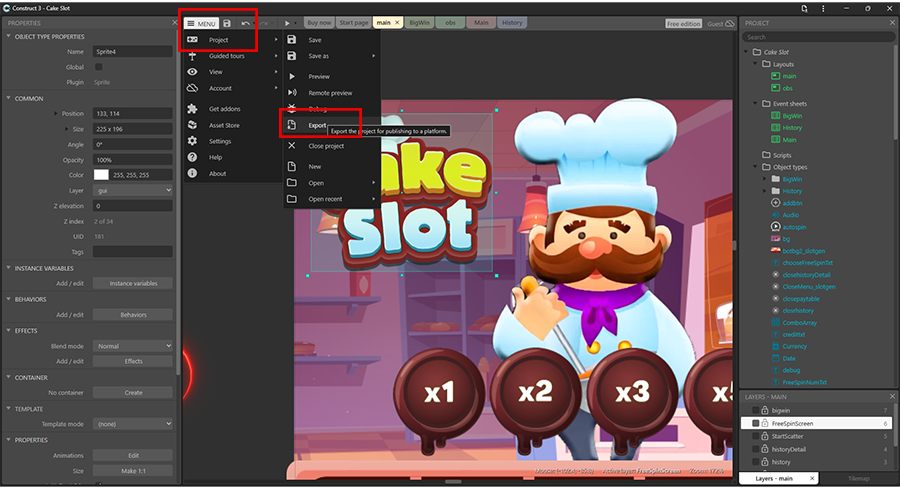This screenshot has height=489, width=900.
Task: Click the Instance variables button
Action: tap(133, 283)
